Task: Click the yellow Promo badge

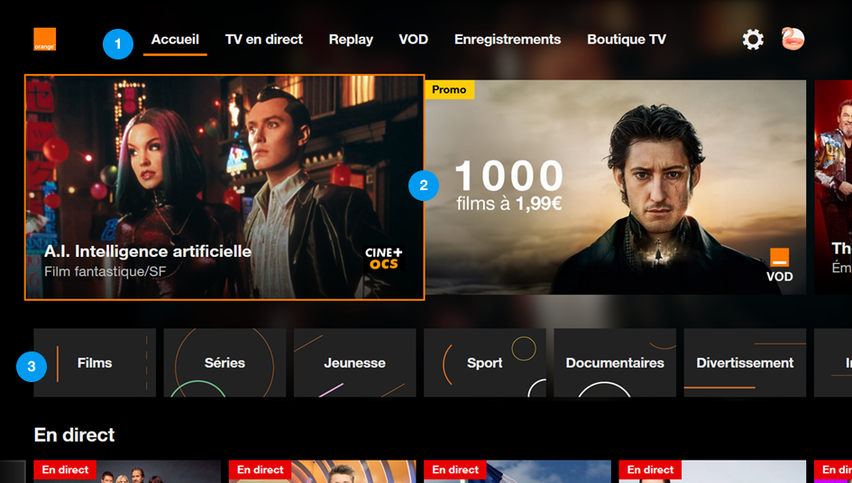Action: tap(449, 90)
